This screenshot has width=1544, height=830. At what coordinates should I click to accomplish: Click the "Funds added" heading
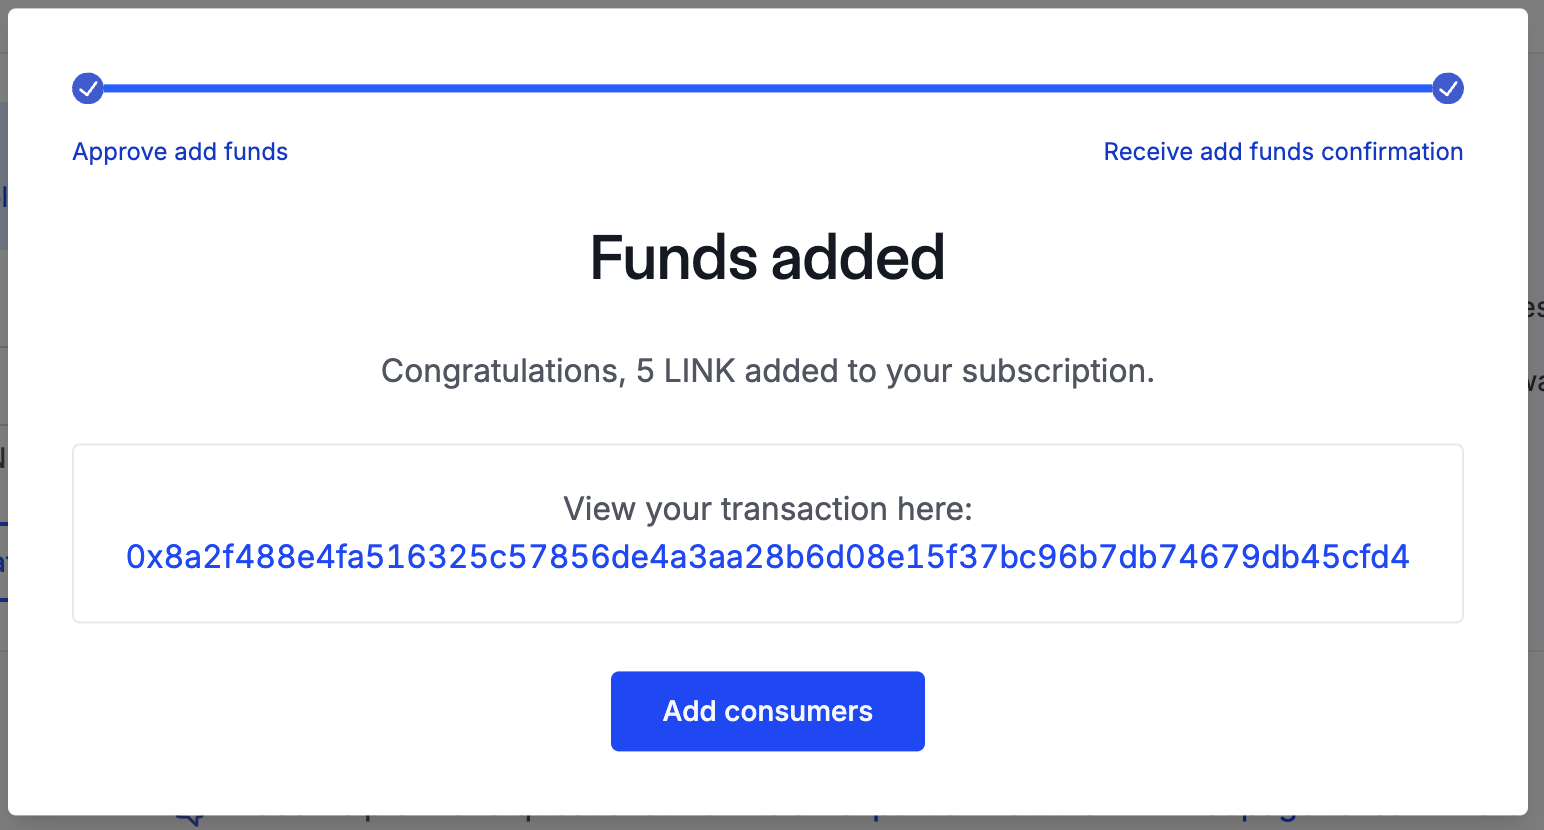coord(767,258)
